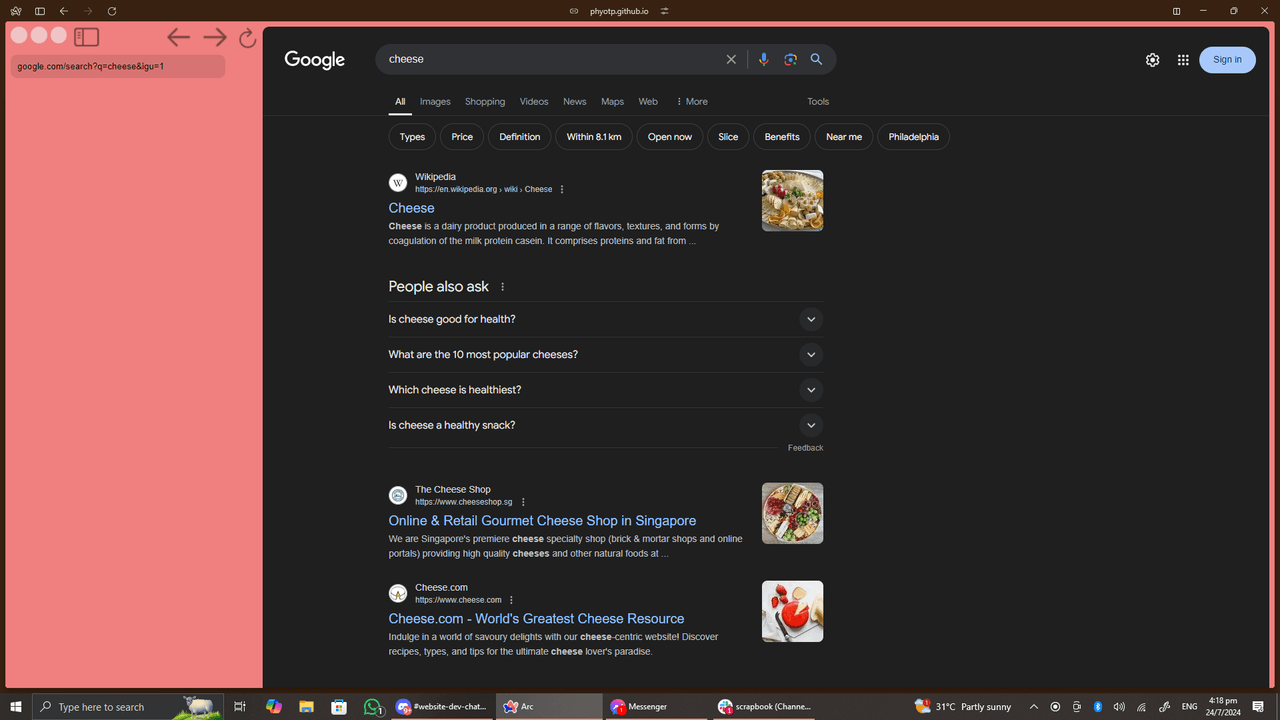Expand "Is cheese a healthy snack?"
This screenshot has height=720, width=1280.
810,425
